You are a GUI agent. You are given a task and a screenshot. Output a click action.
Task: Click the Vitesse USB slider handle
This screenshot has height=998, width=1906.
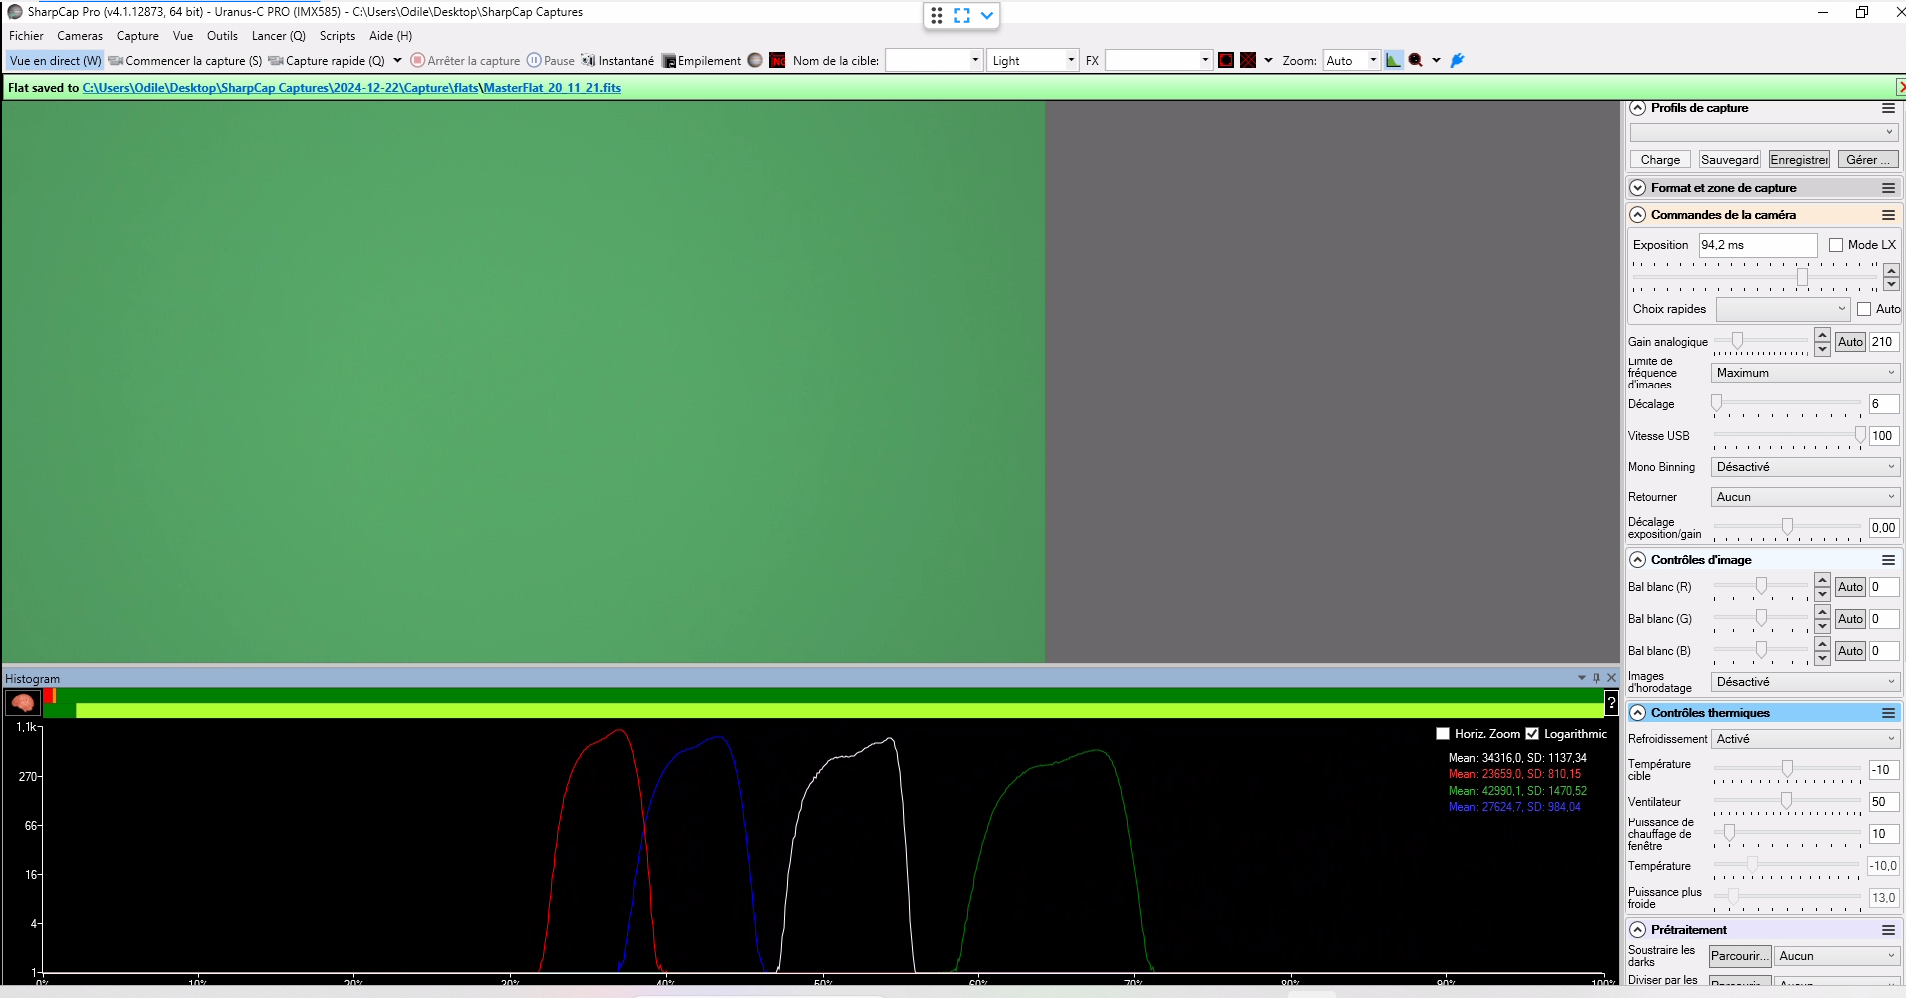[1860, 435]
